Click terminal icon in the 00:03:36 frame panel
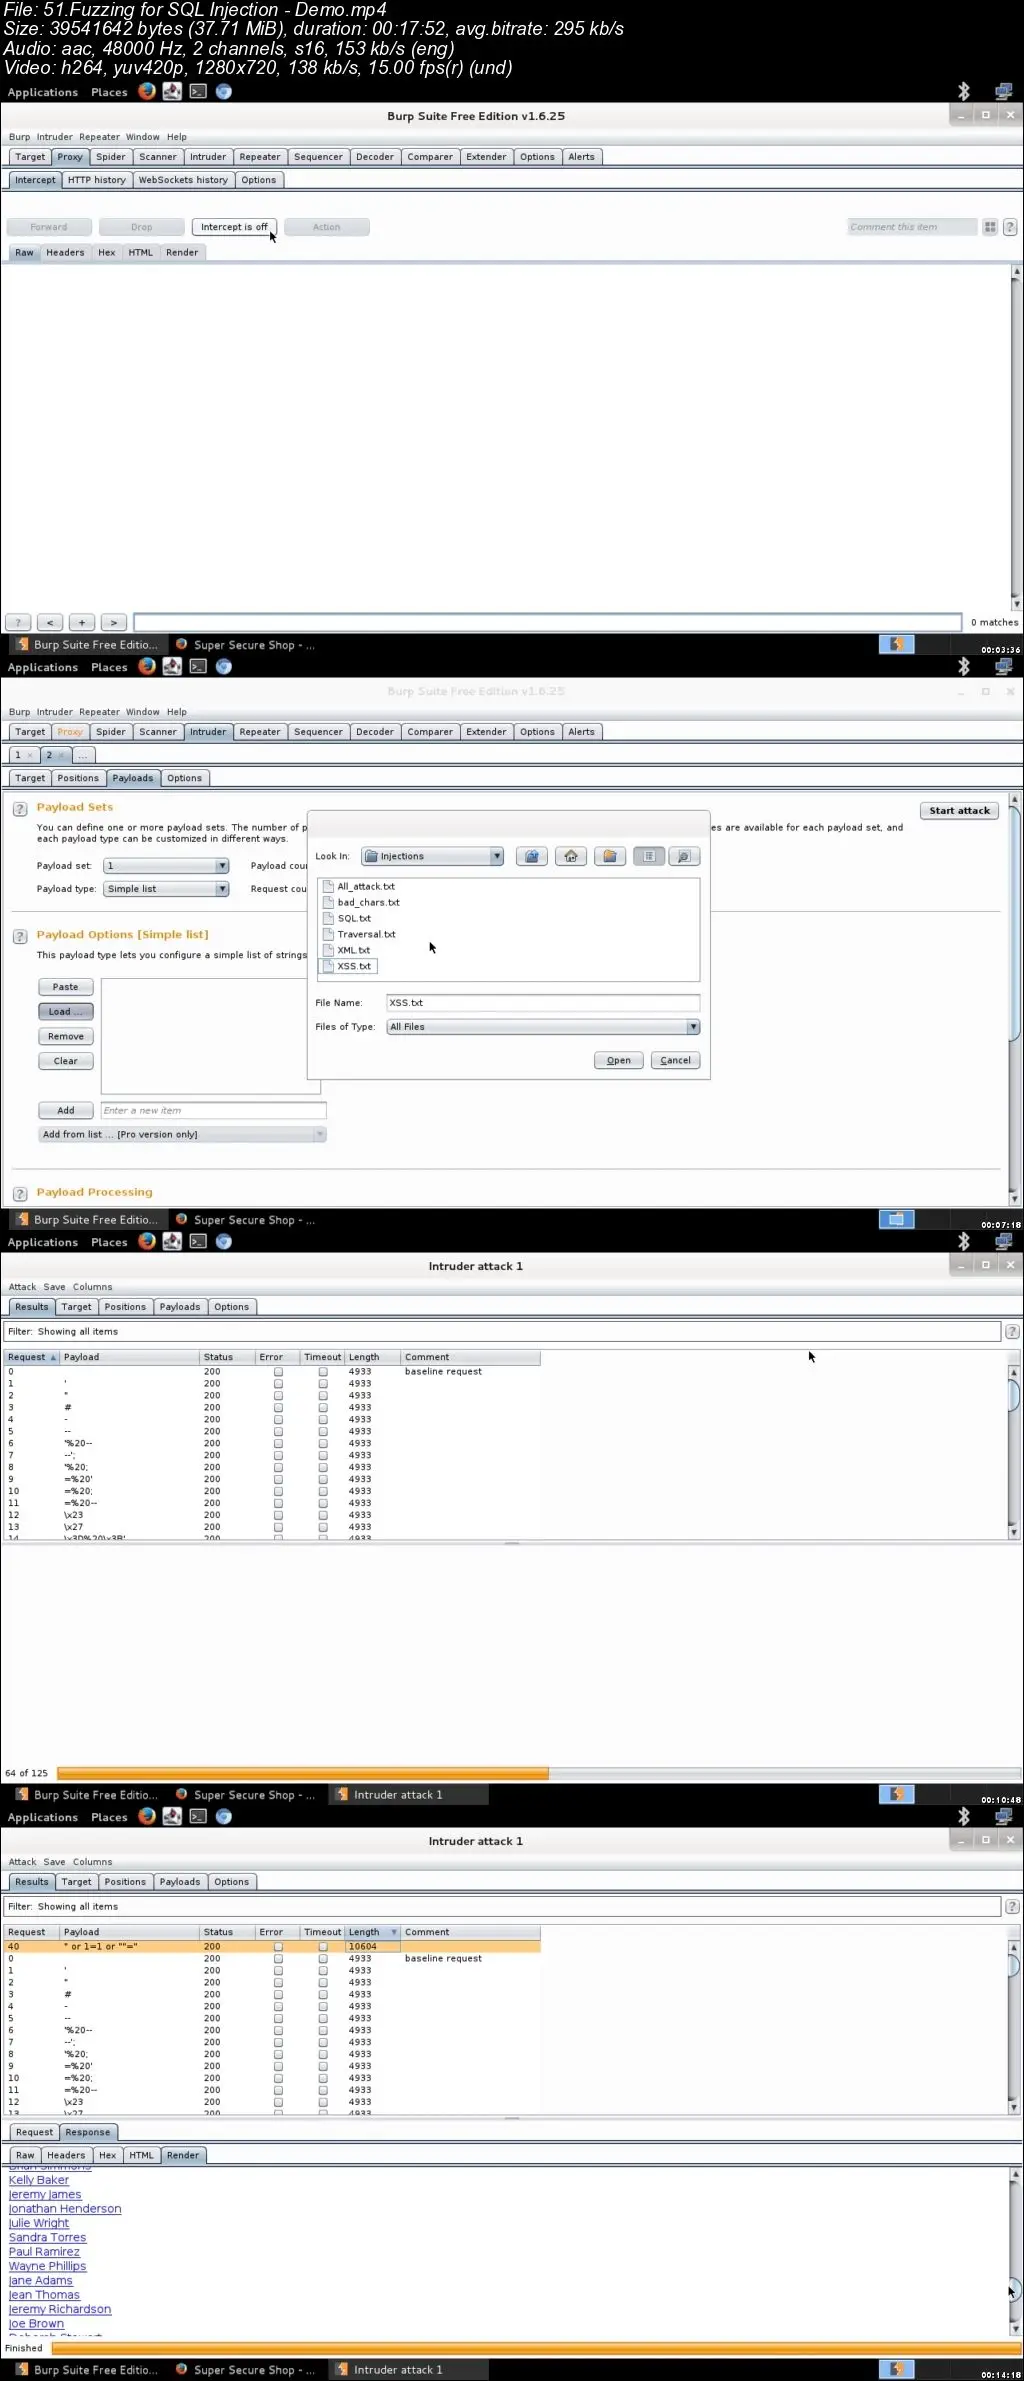The height and width of the screenshot is (2381, 1024). (x=198, y=91)
